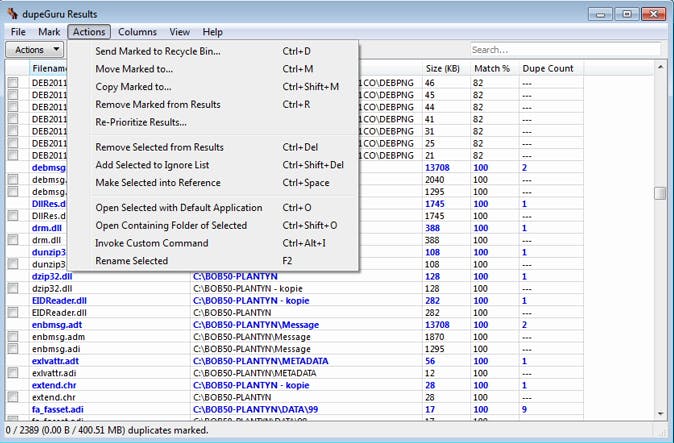This screenshot has width=674, height=443.
Task: Select Re-Prioritize Results menu entry
Action: [x=141, y=122]
